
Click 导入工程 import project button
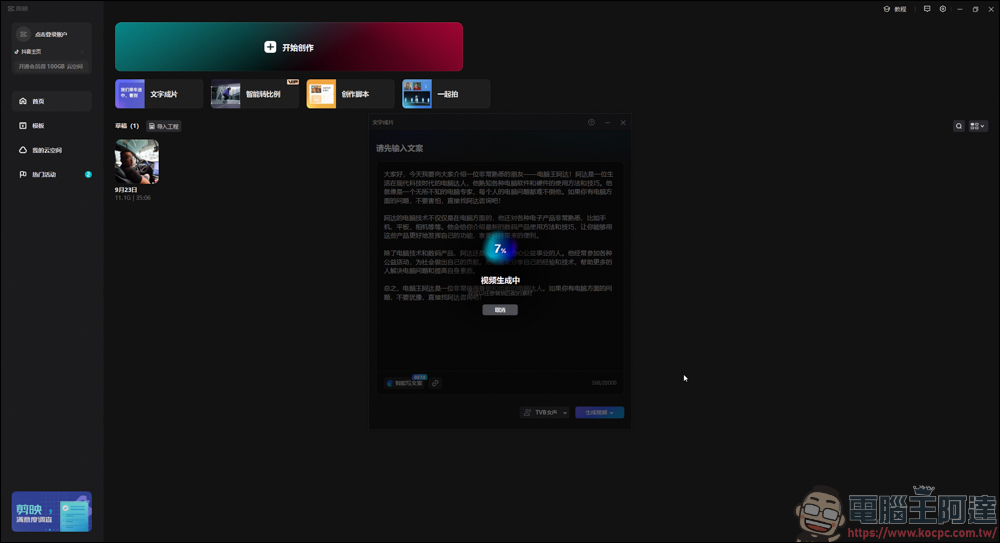[x=163, y=126]
